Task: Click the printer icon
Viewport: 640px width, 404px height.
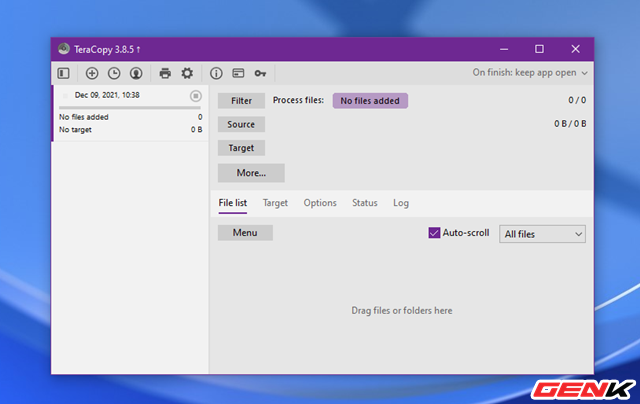Action: [x=165, y=73]
